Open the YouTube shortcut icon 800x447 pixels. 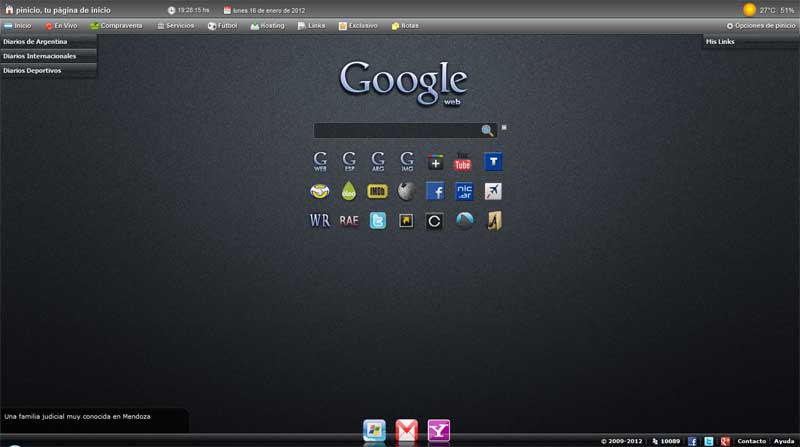[463, 161]
